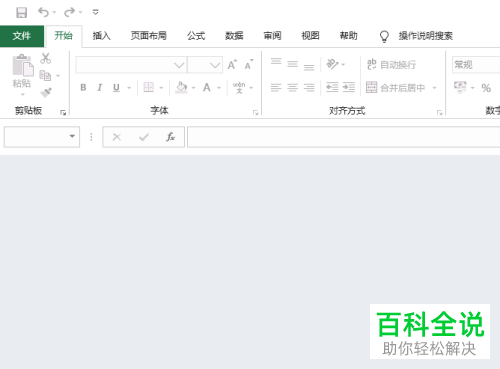Open the Copy options dropdown arrow
Image resolution: width=500 pixels, height=369 pixels.
[x=58, y=76]
